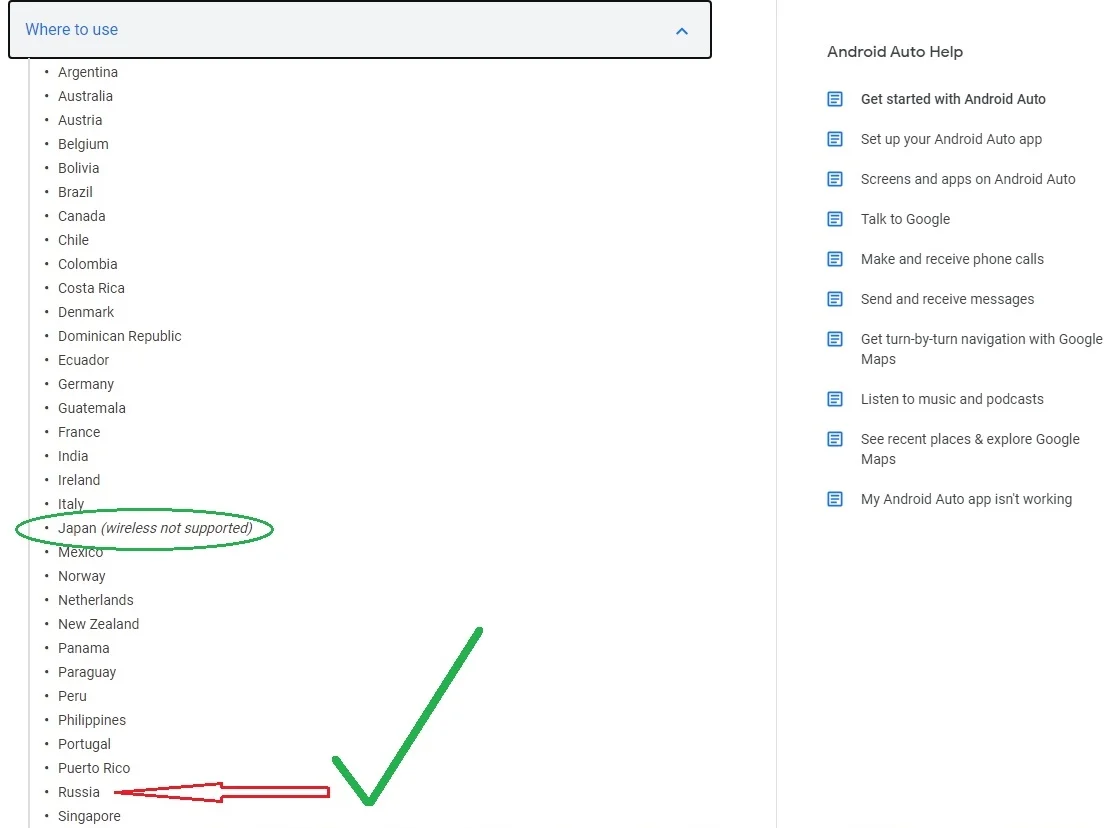Click article icon beside See recent places
The image size is (1112, 828).
click(x=835, y=439)
